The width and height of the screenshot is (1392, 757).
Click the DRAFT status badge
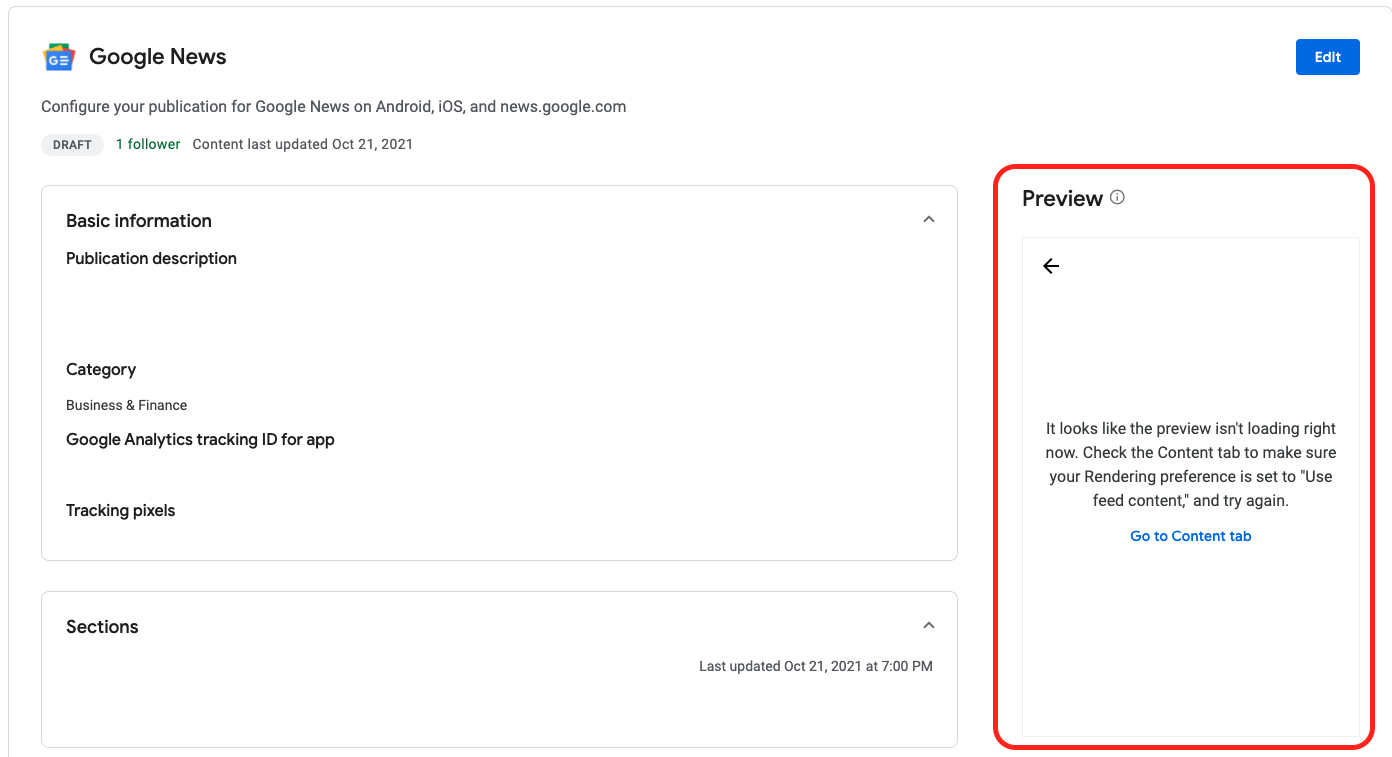(x=72, y=145)
